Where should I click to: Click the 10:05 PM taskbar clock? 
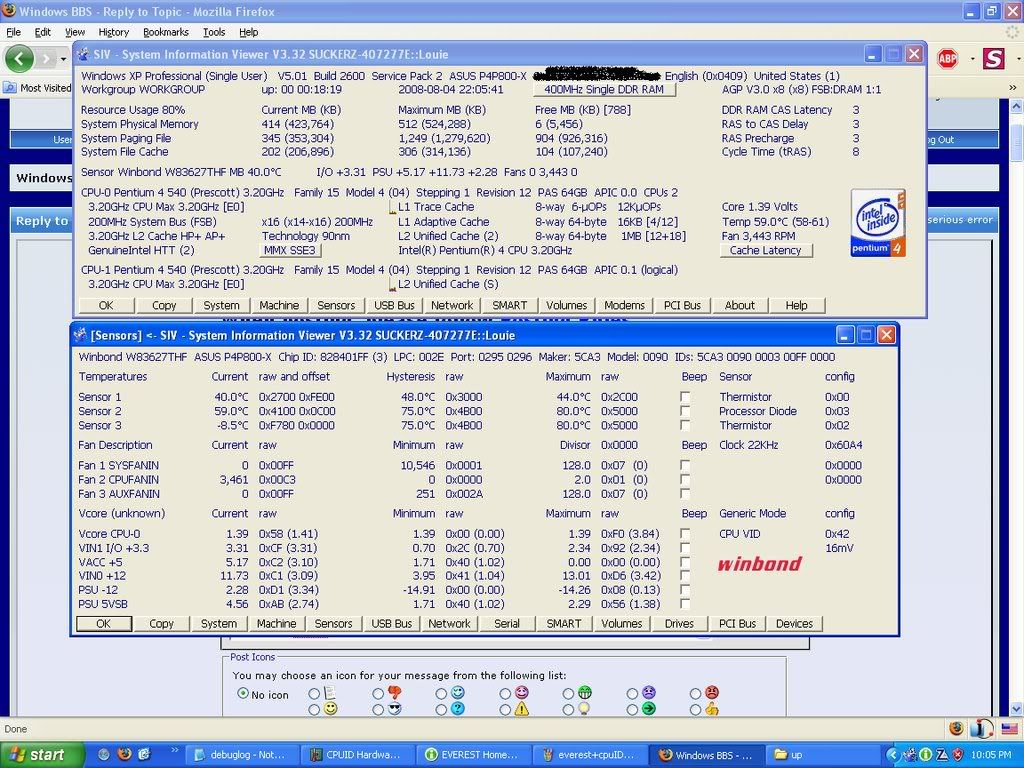pyautogui.click(x=991, y=755)
